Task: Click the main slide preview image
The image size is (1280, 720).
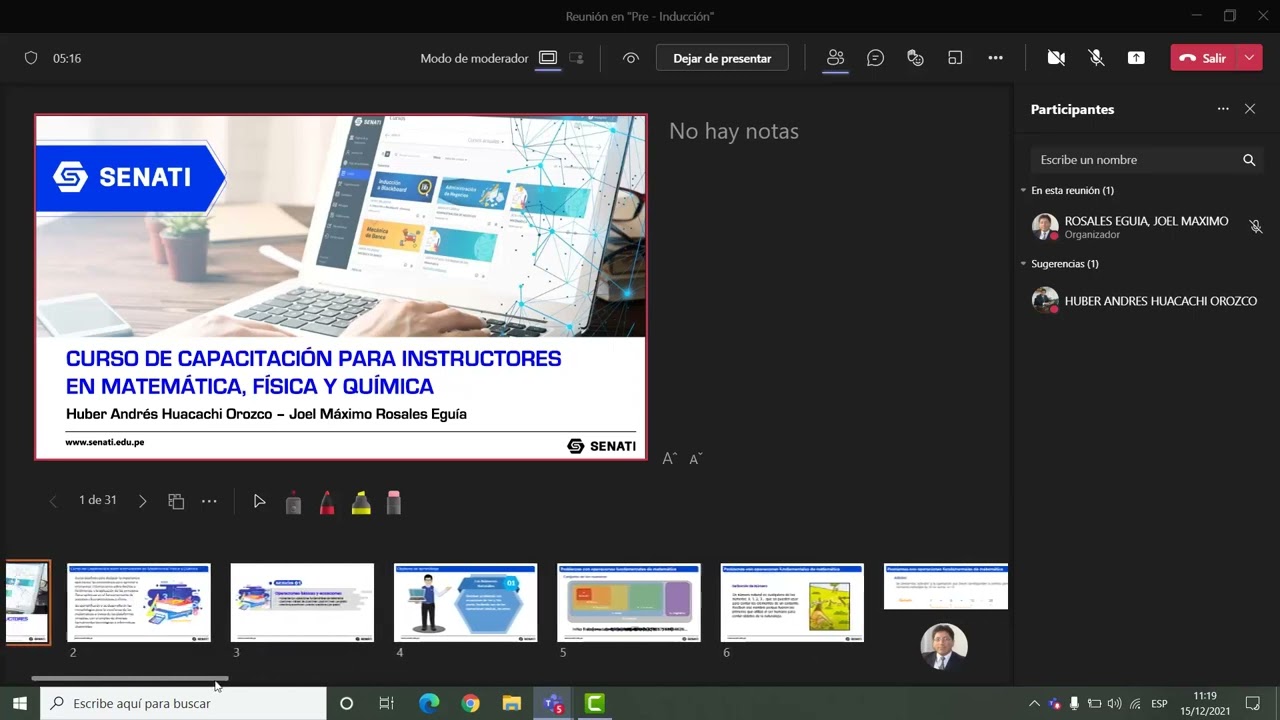Action: [x=341, y=287]
